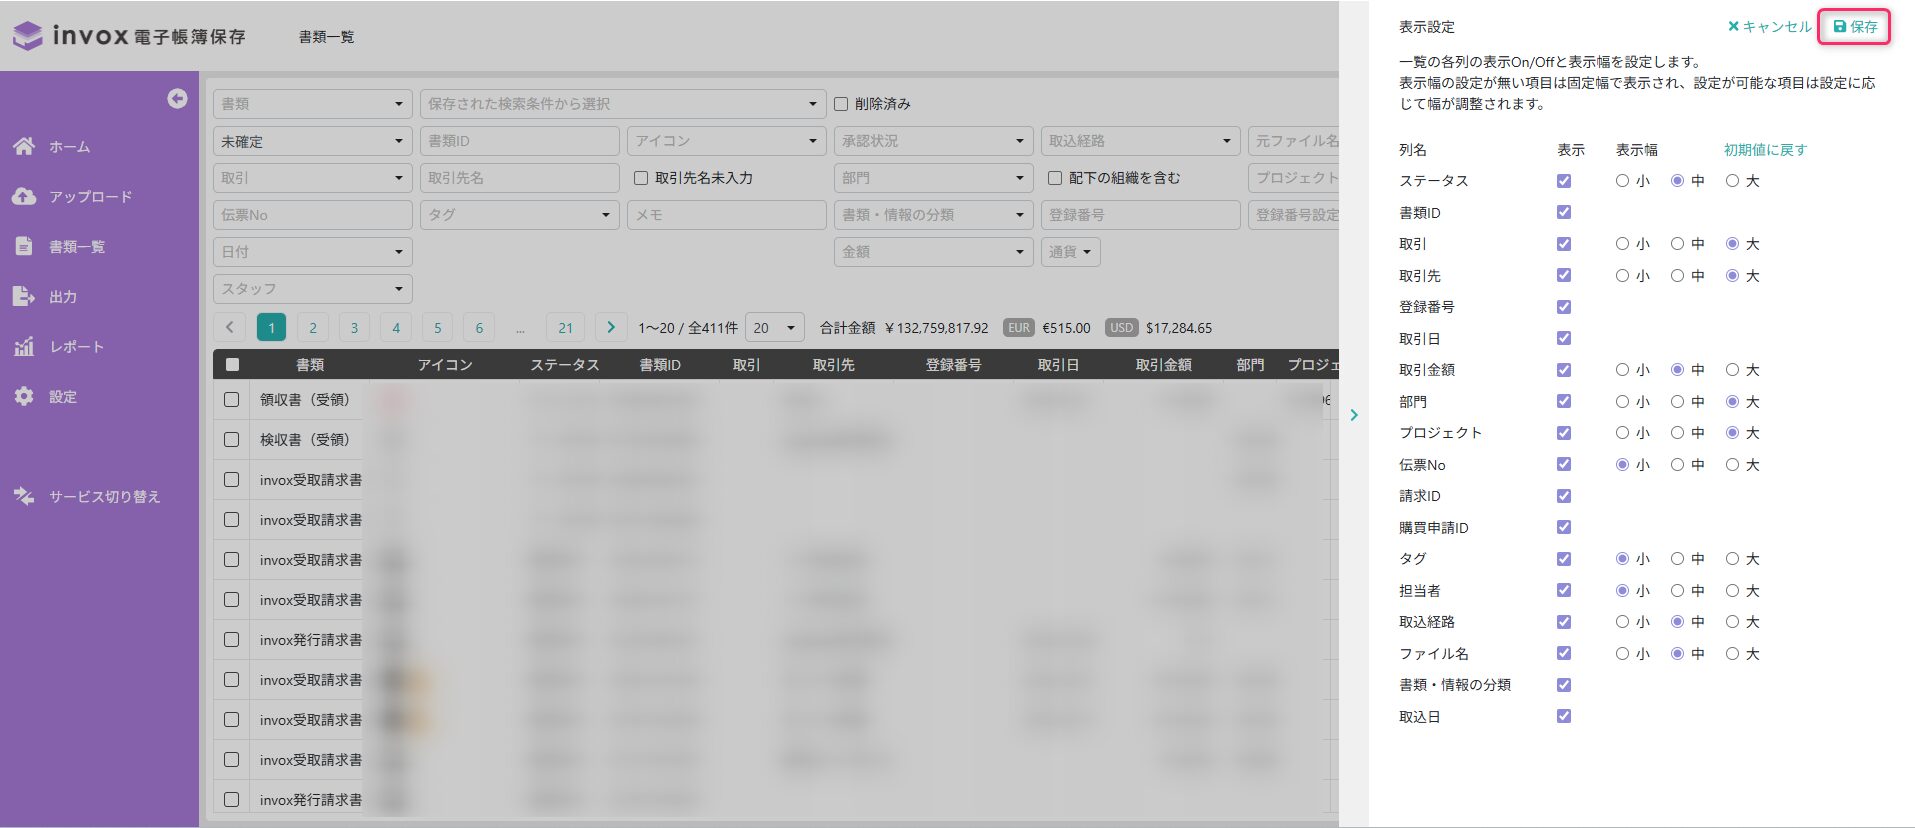Uncheck the 書類ID display checkbox
The width and height of the screenshot is (1915, 828).
pyautogui.click(x=1564, y=212)
